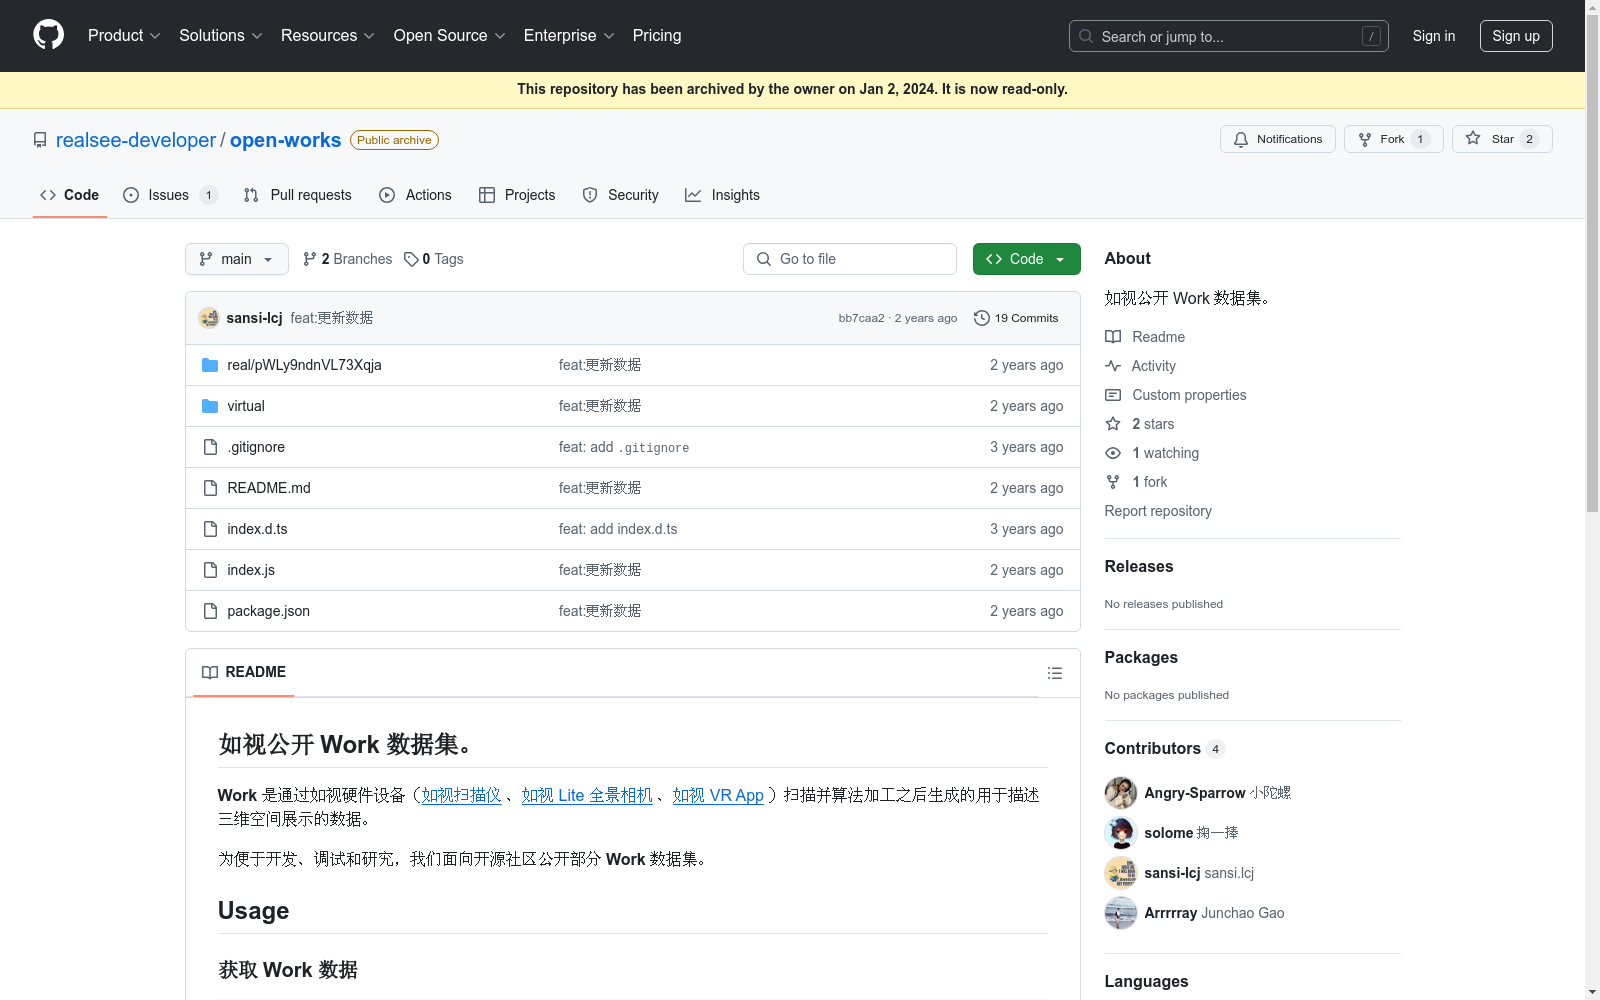1600x1000 pixels.
Task: Click sansi-lcj avatar in commit header
Action: tap(209, 318)
